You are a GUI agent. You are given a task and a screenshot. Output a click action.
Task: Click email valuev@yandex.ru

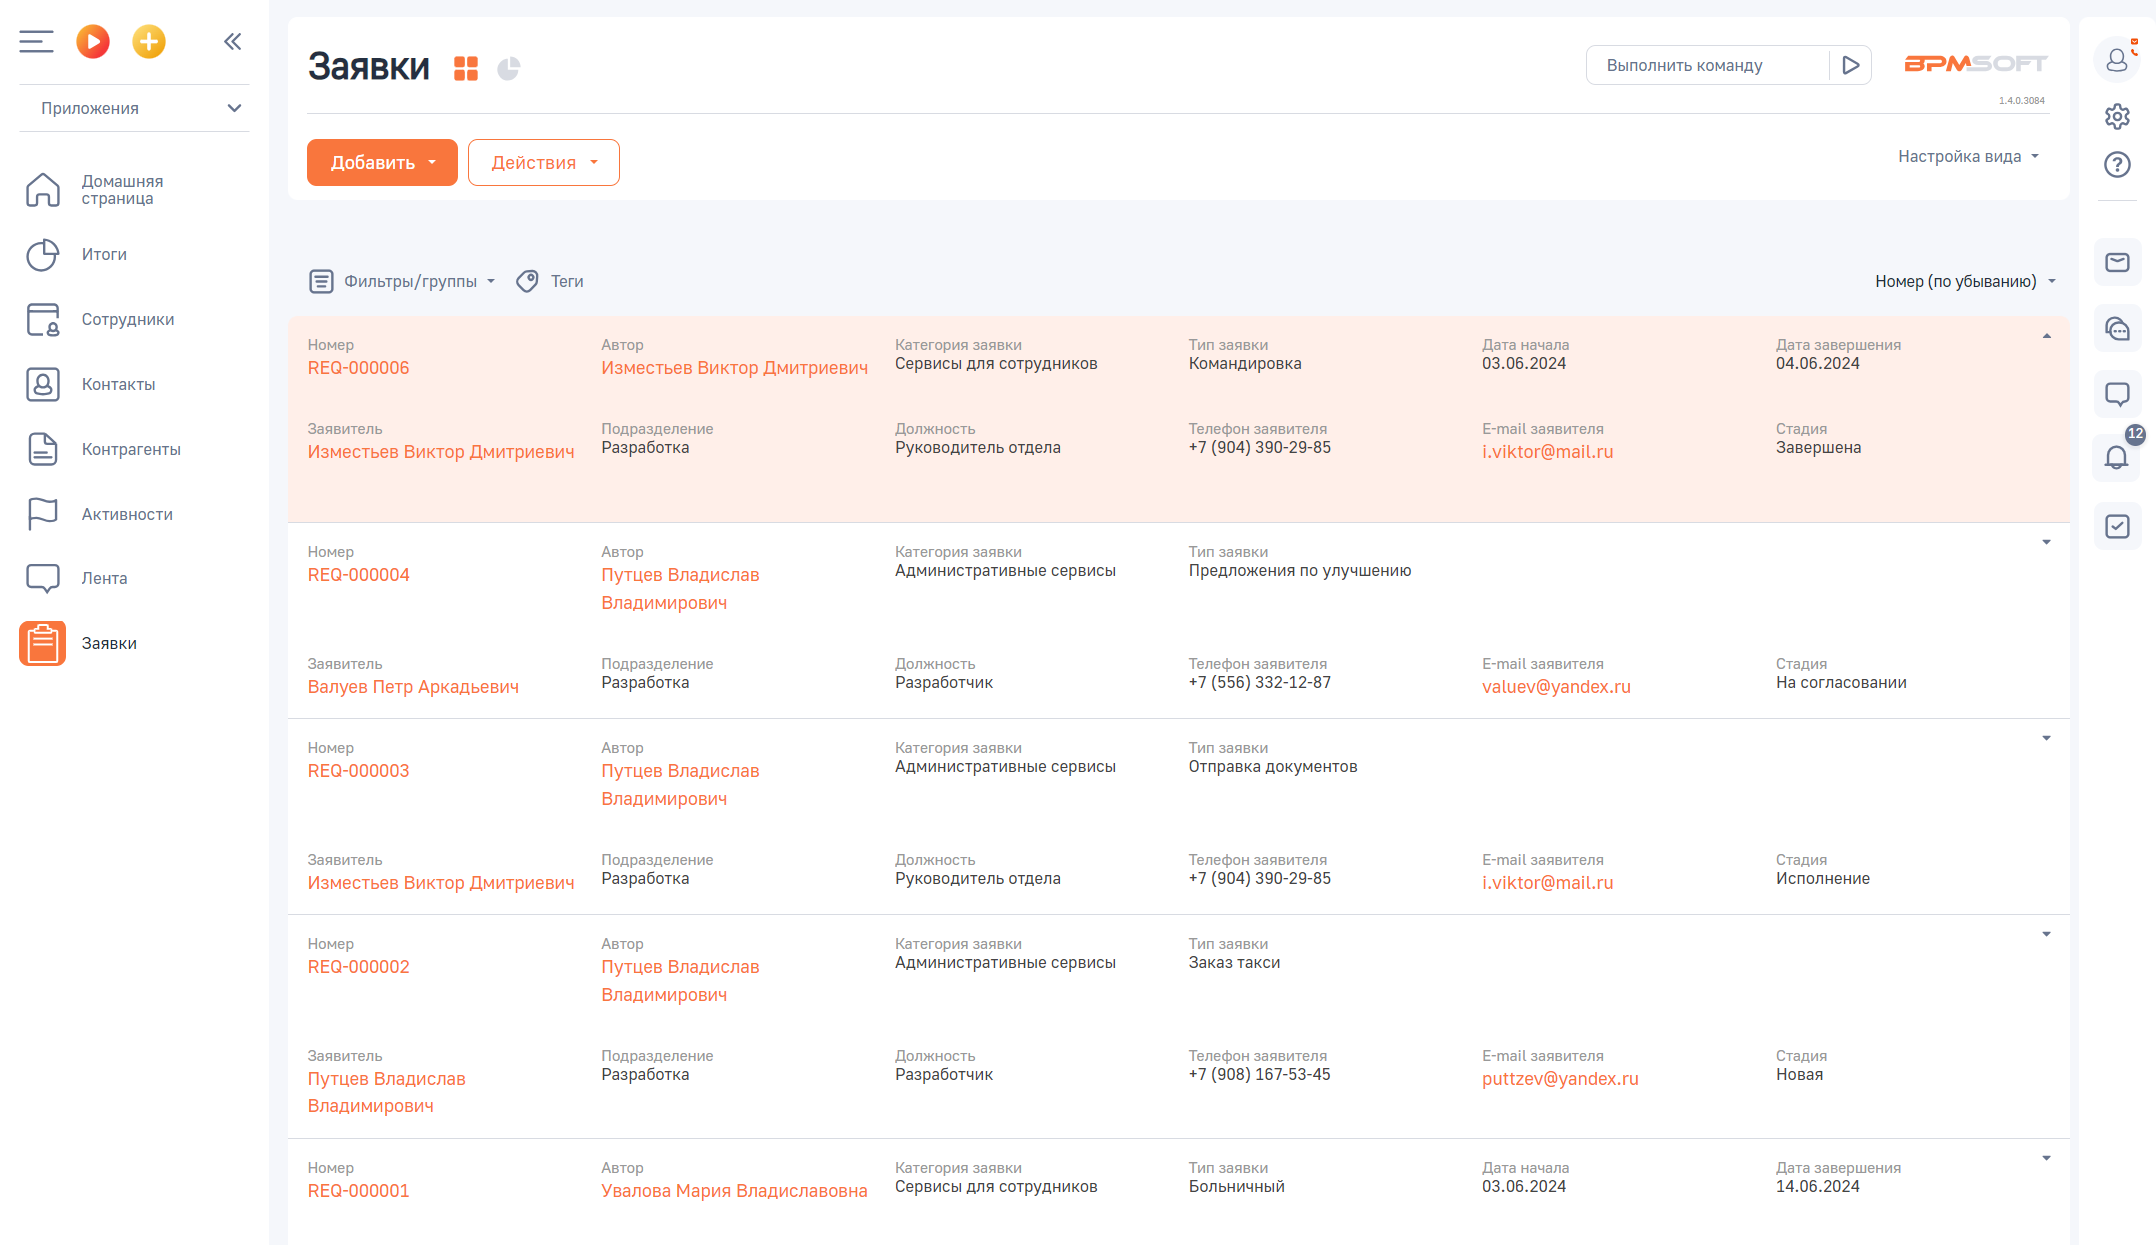pyautogui.click(x=1556, y=687)
